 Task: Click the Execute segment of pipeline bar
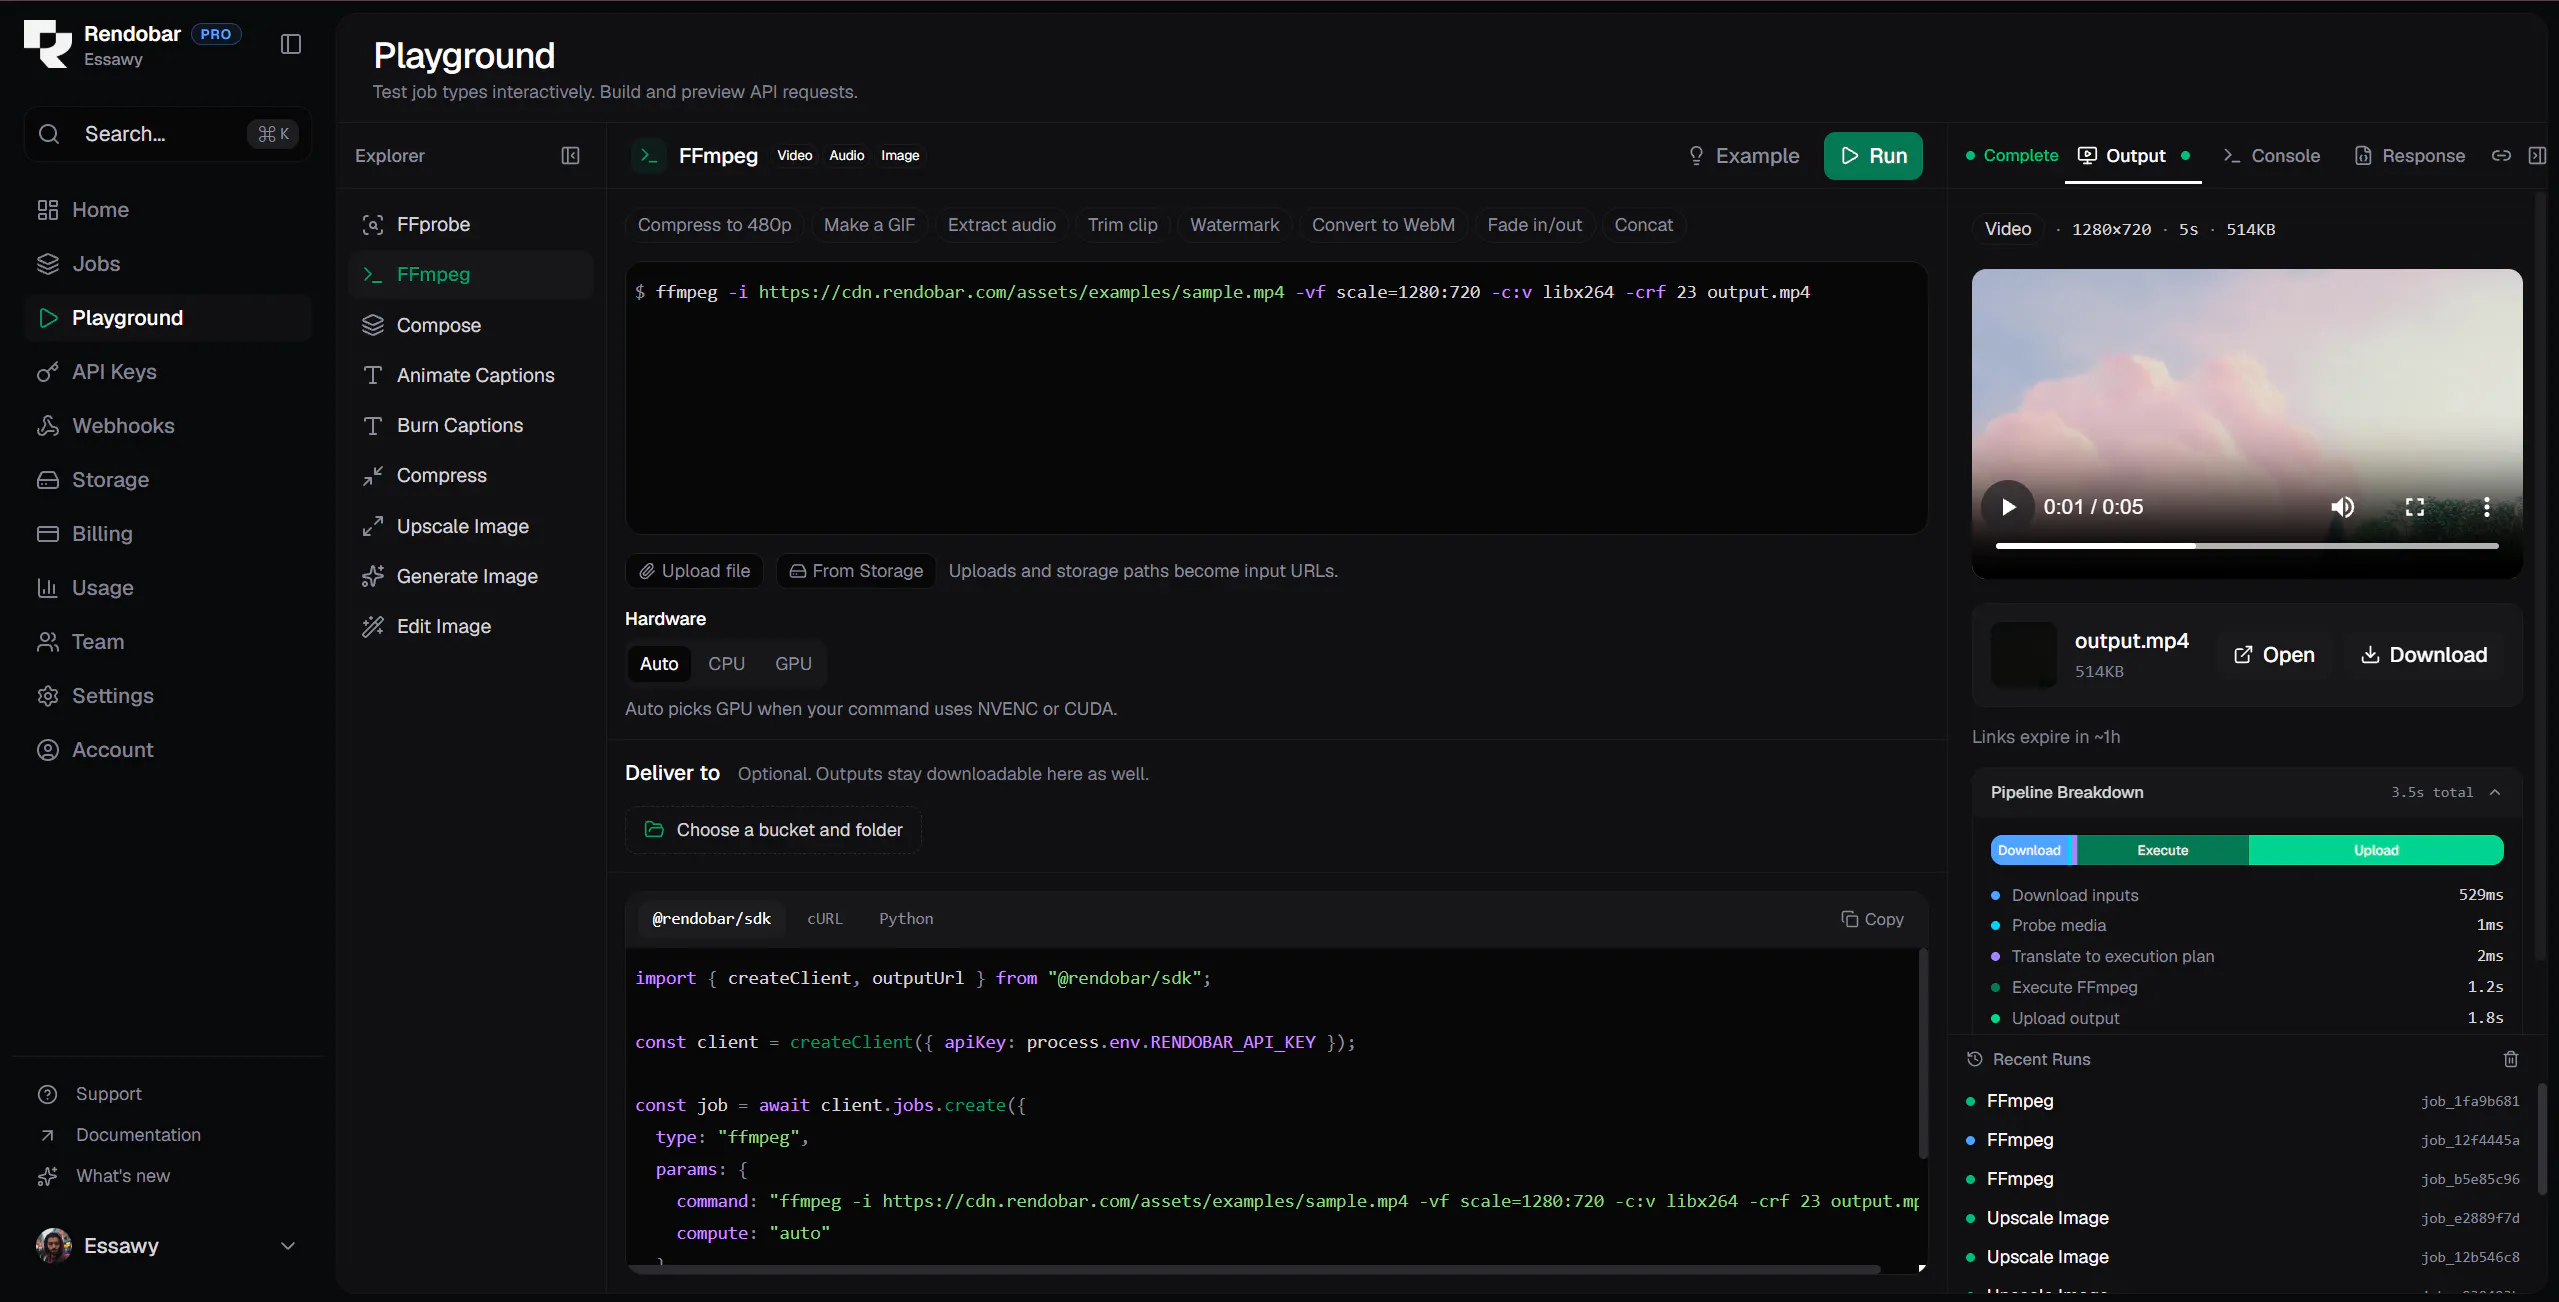(x=2162, y=850)
